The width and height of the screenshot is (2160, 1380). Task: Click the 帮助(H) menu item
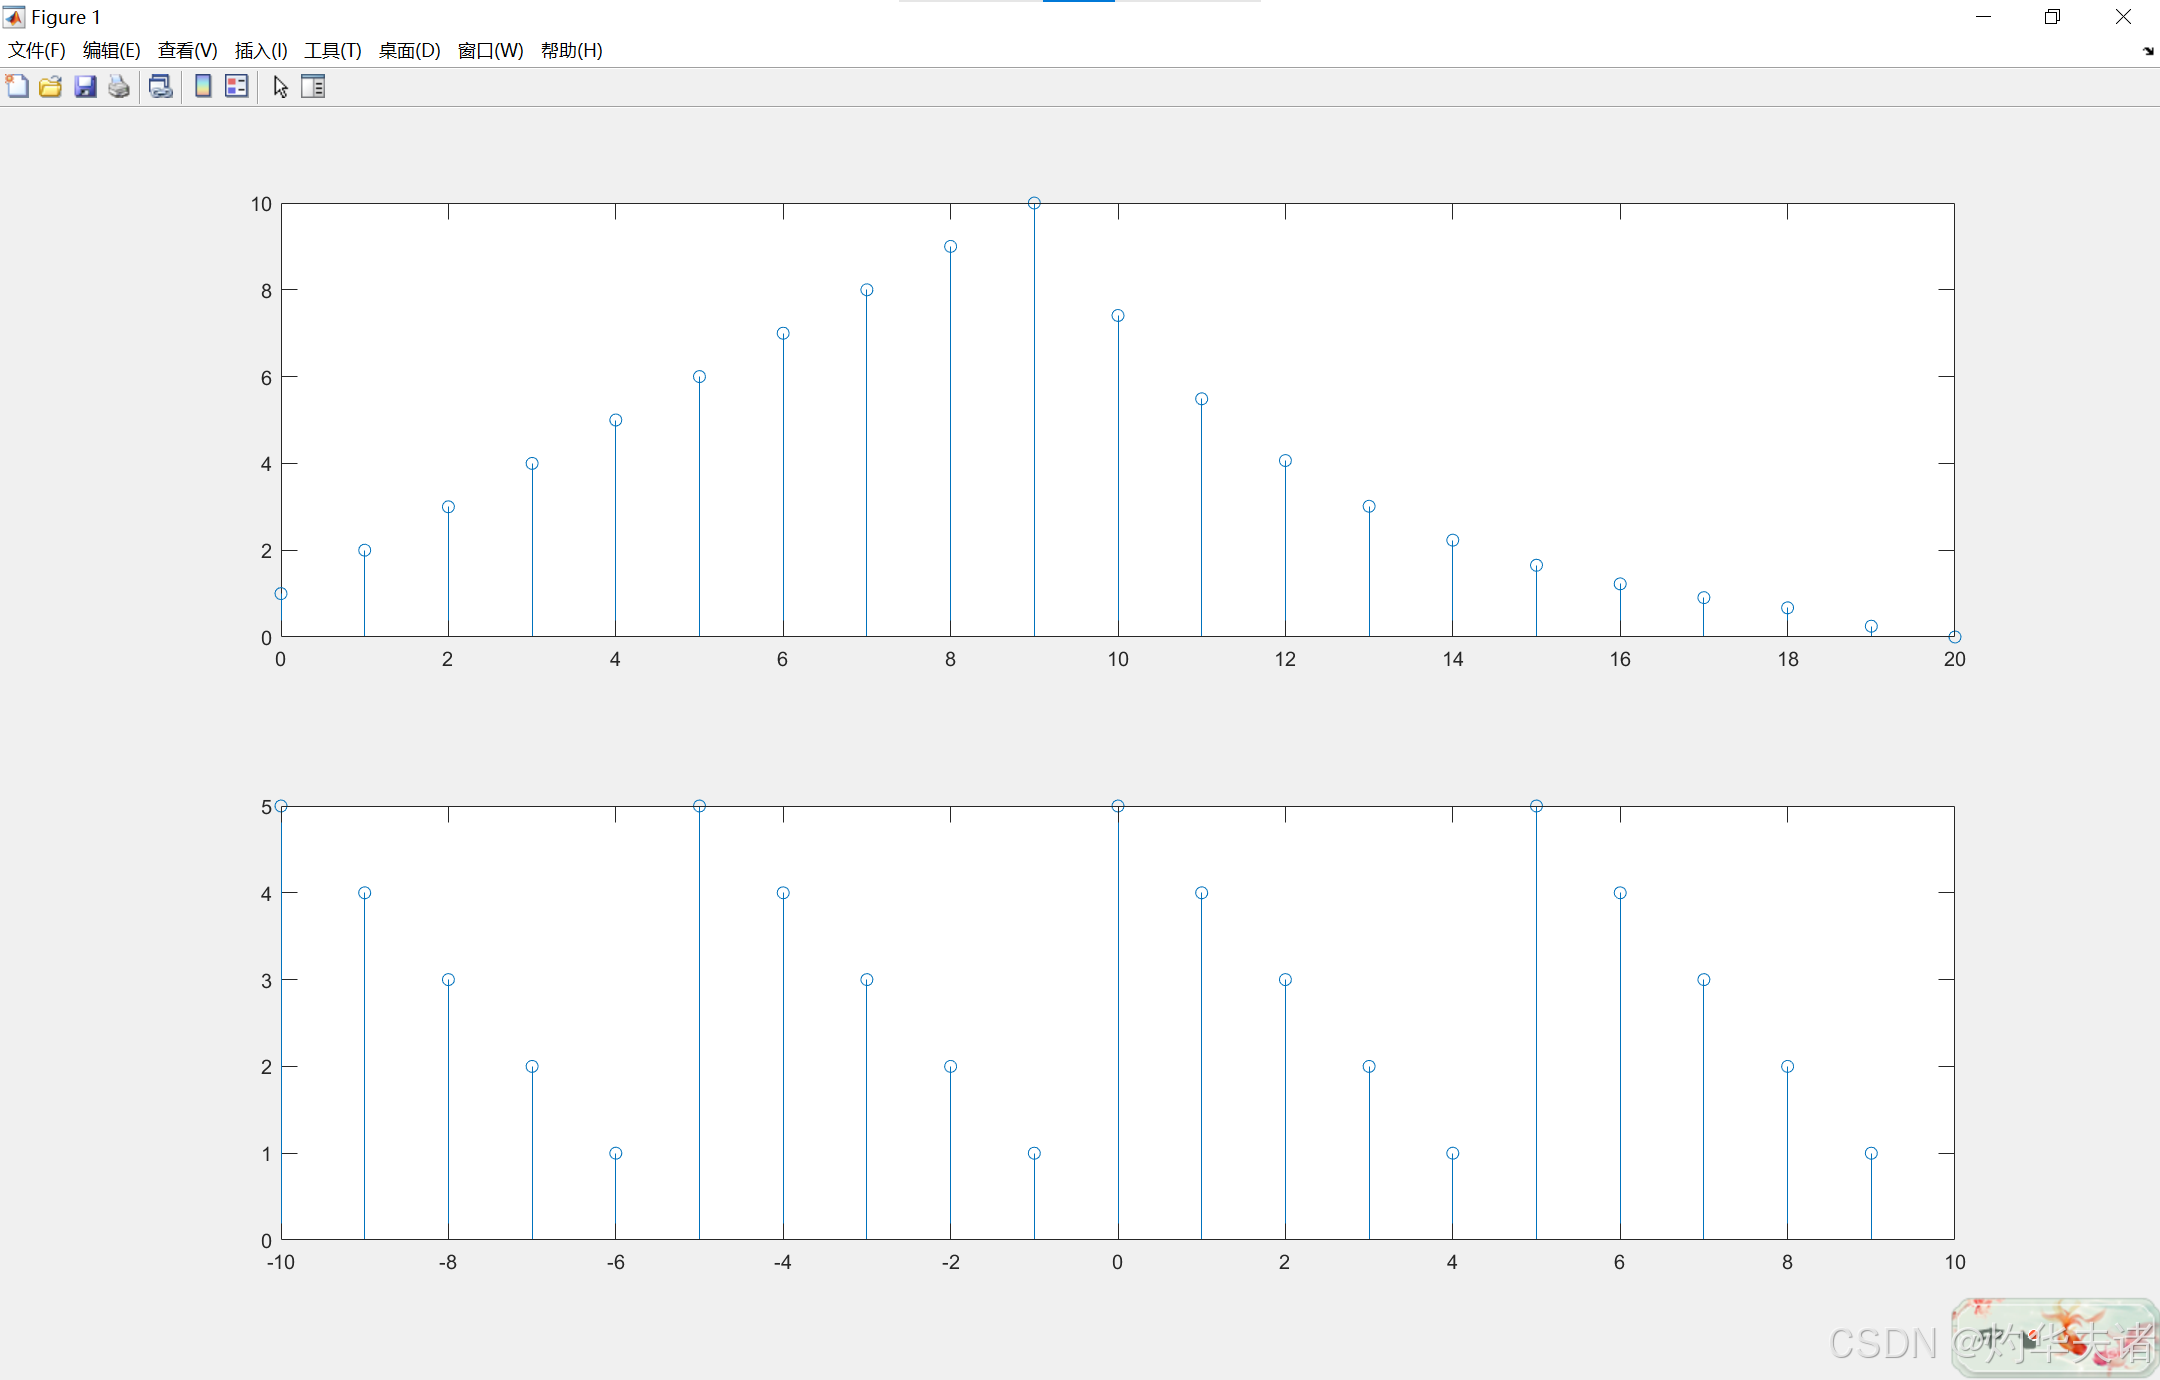pos(571,50)
